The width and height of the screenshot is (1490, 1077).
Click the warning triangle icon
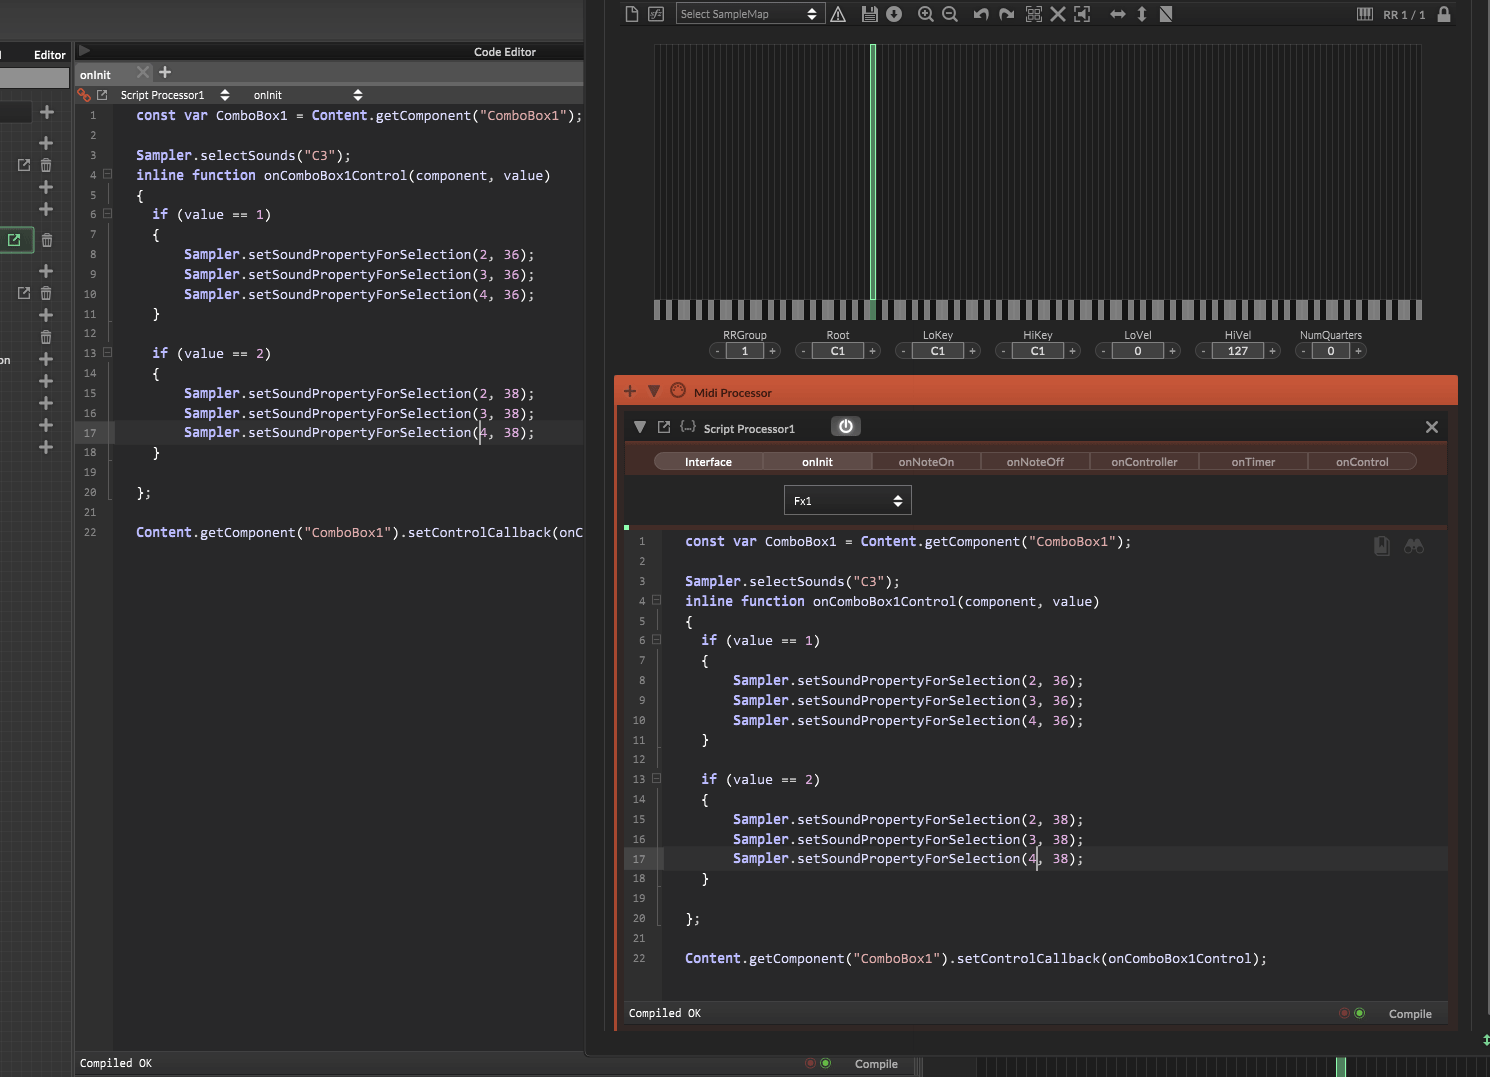[838, 14]
